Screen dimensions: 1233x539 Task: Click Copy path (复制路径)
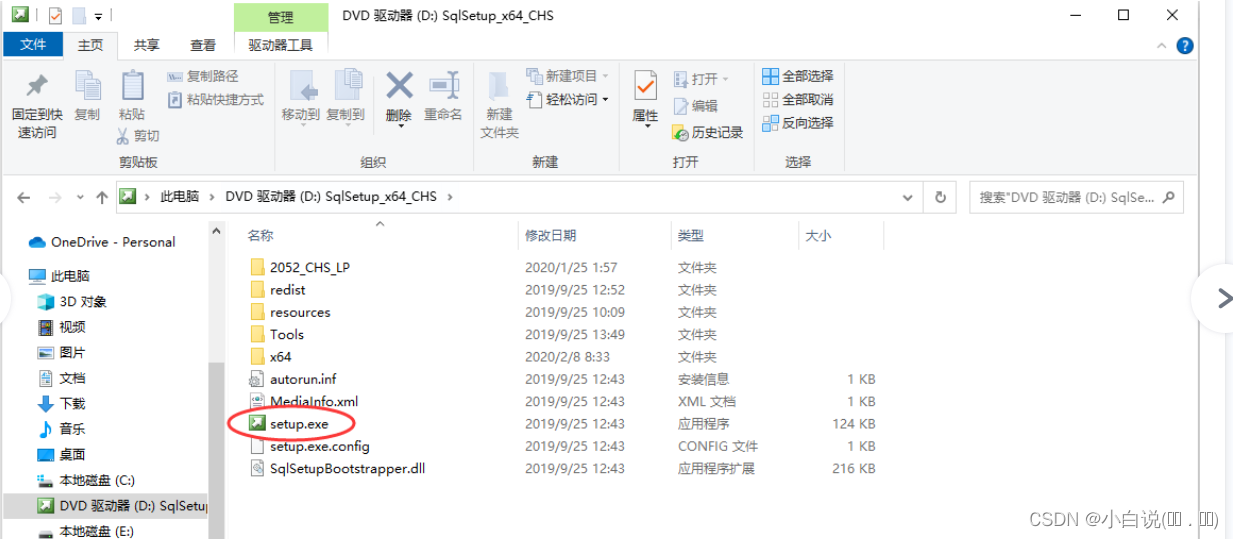[202, 76]
